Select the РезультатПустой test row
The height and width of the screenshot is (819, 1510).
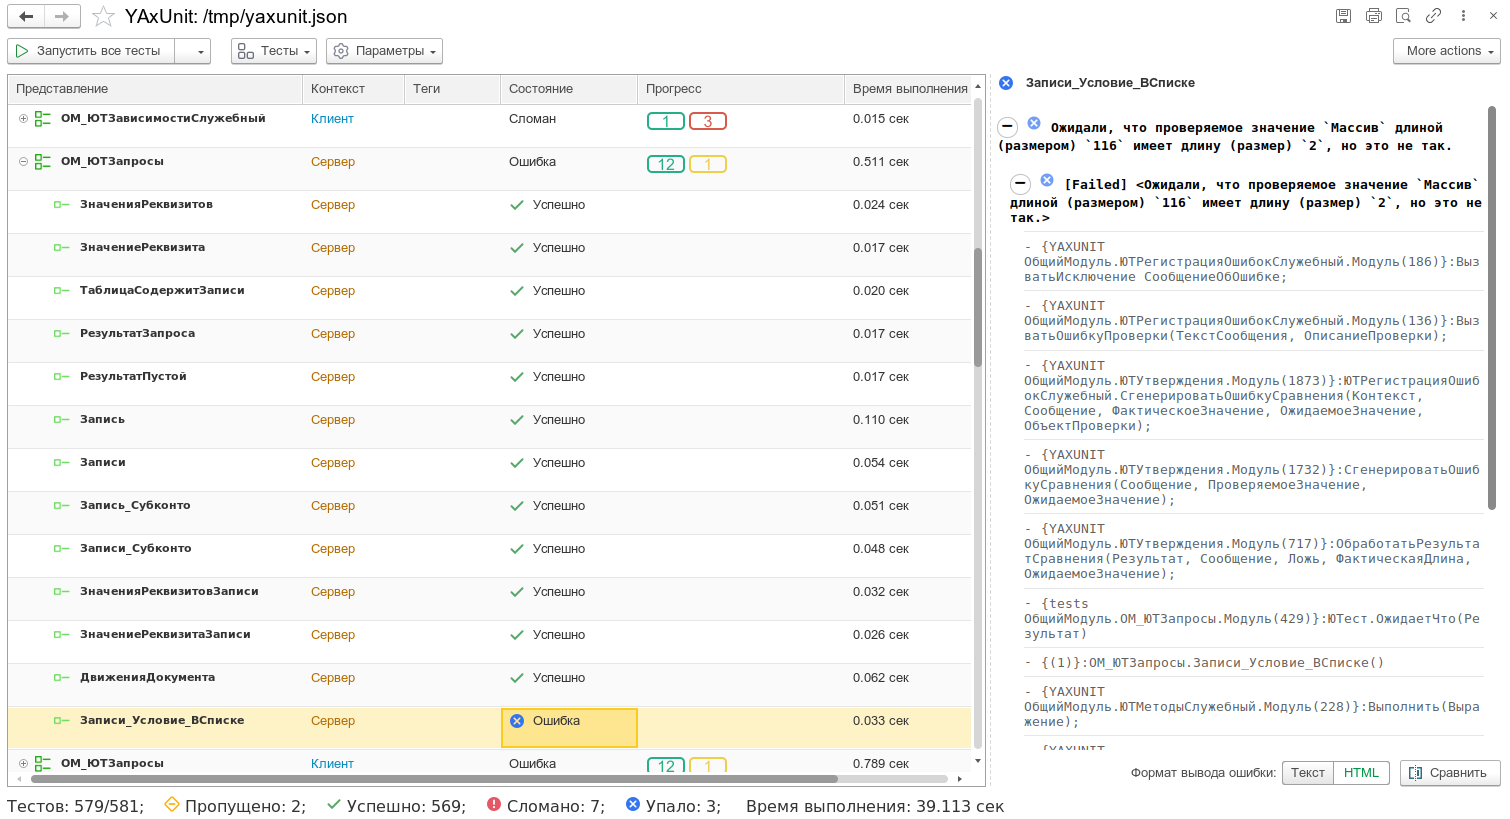[x=489, y=384]
